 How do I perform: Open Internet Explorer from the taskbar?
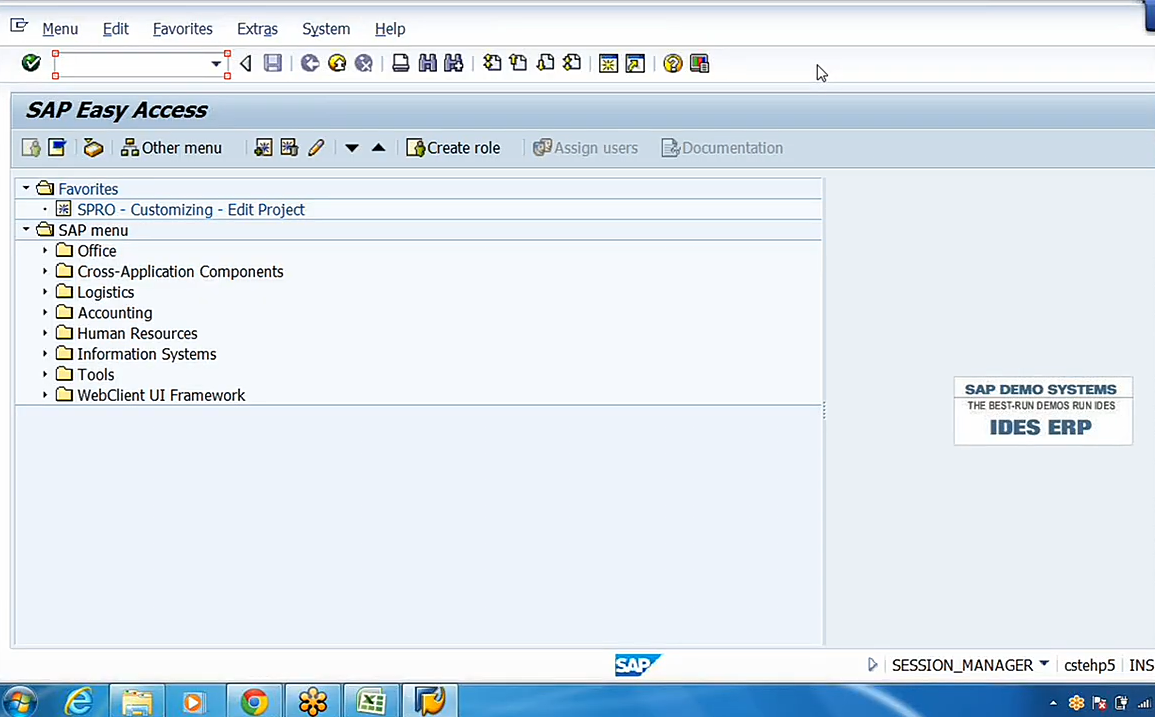coord(79,701)
